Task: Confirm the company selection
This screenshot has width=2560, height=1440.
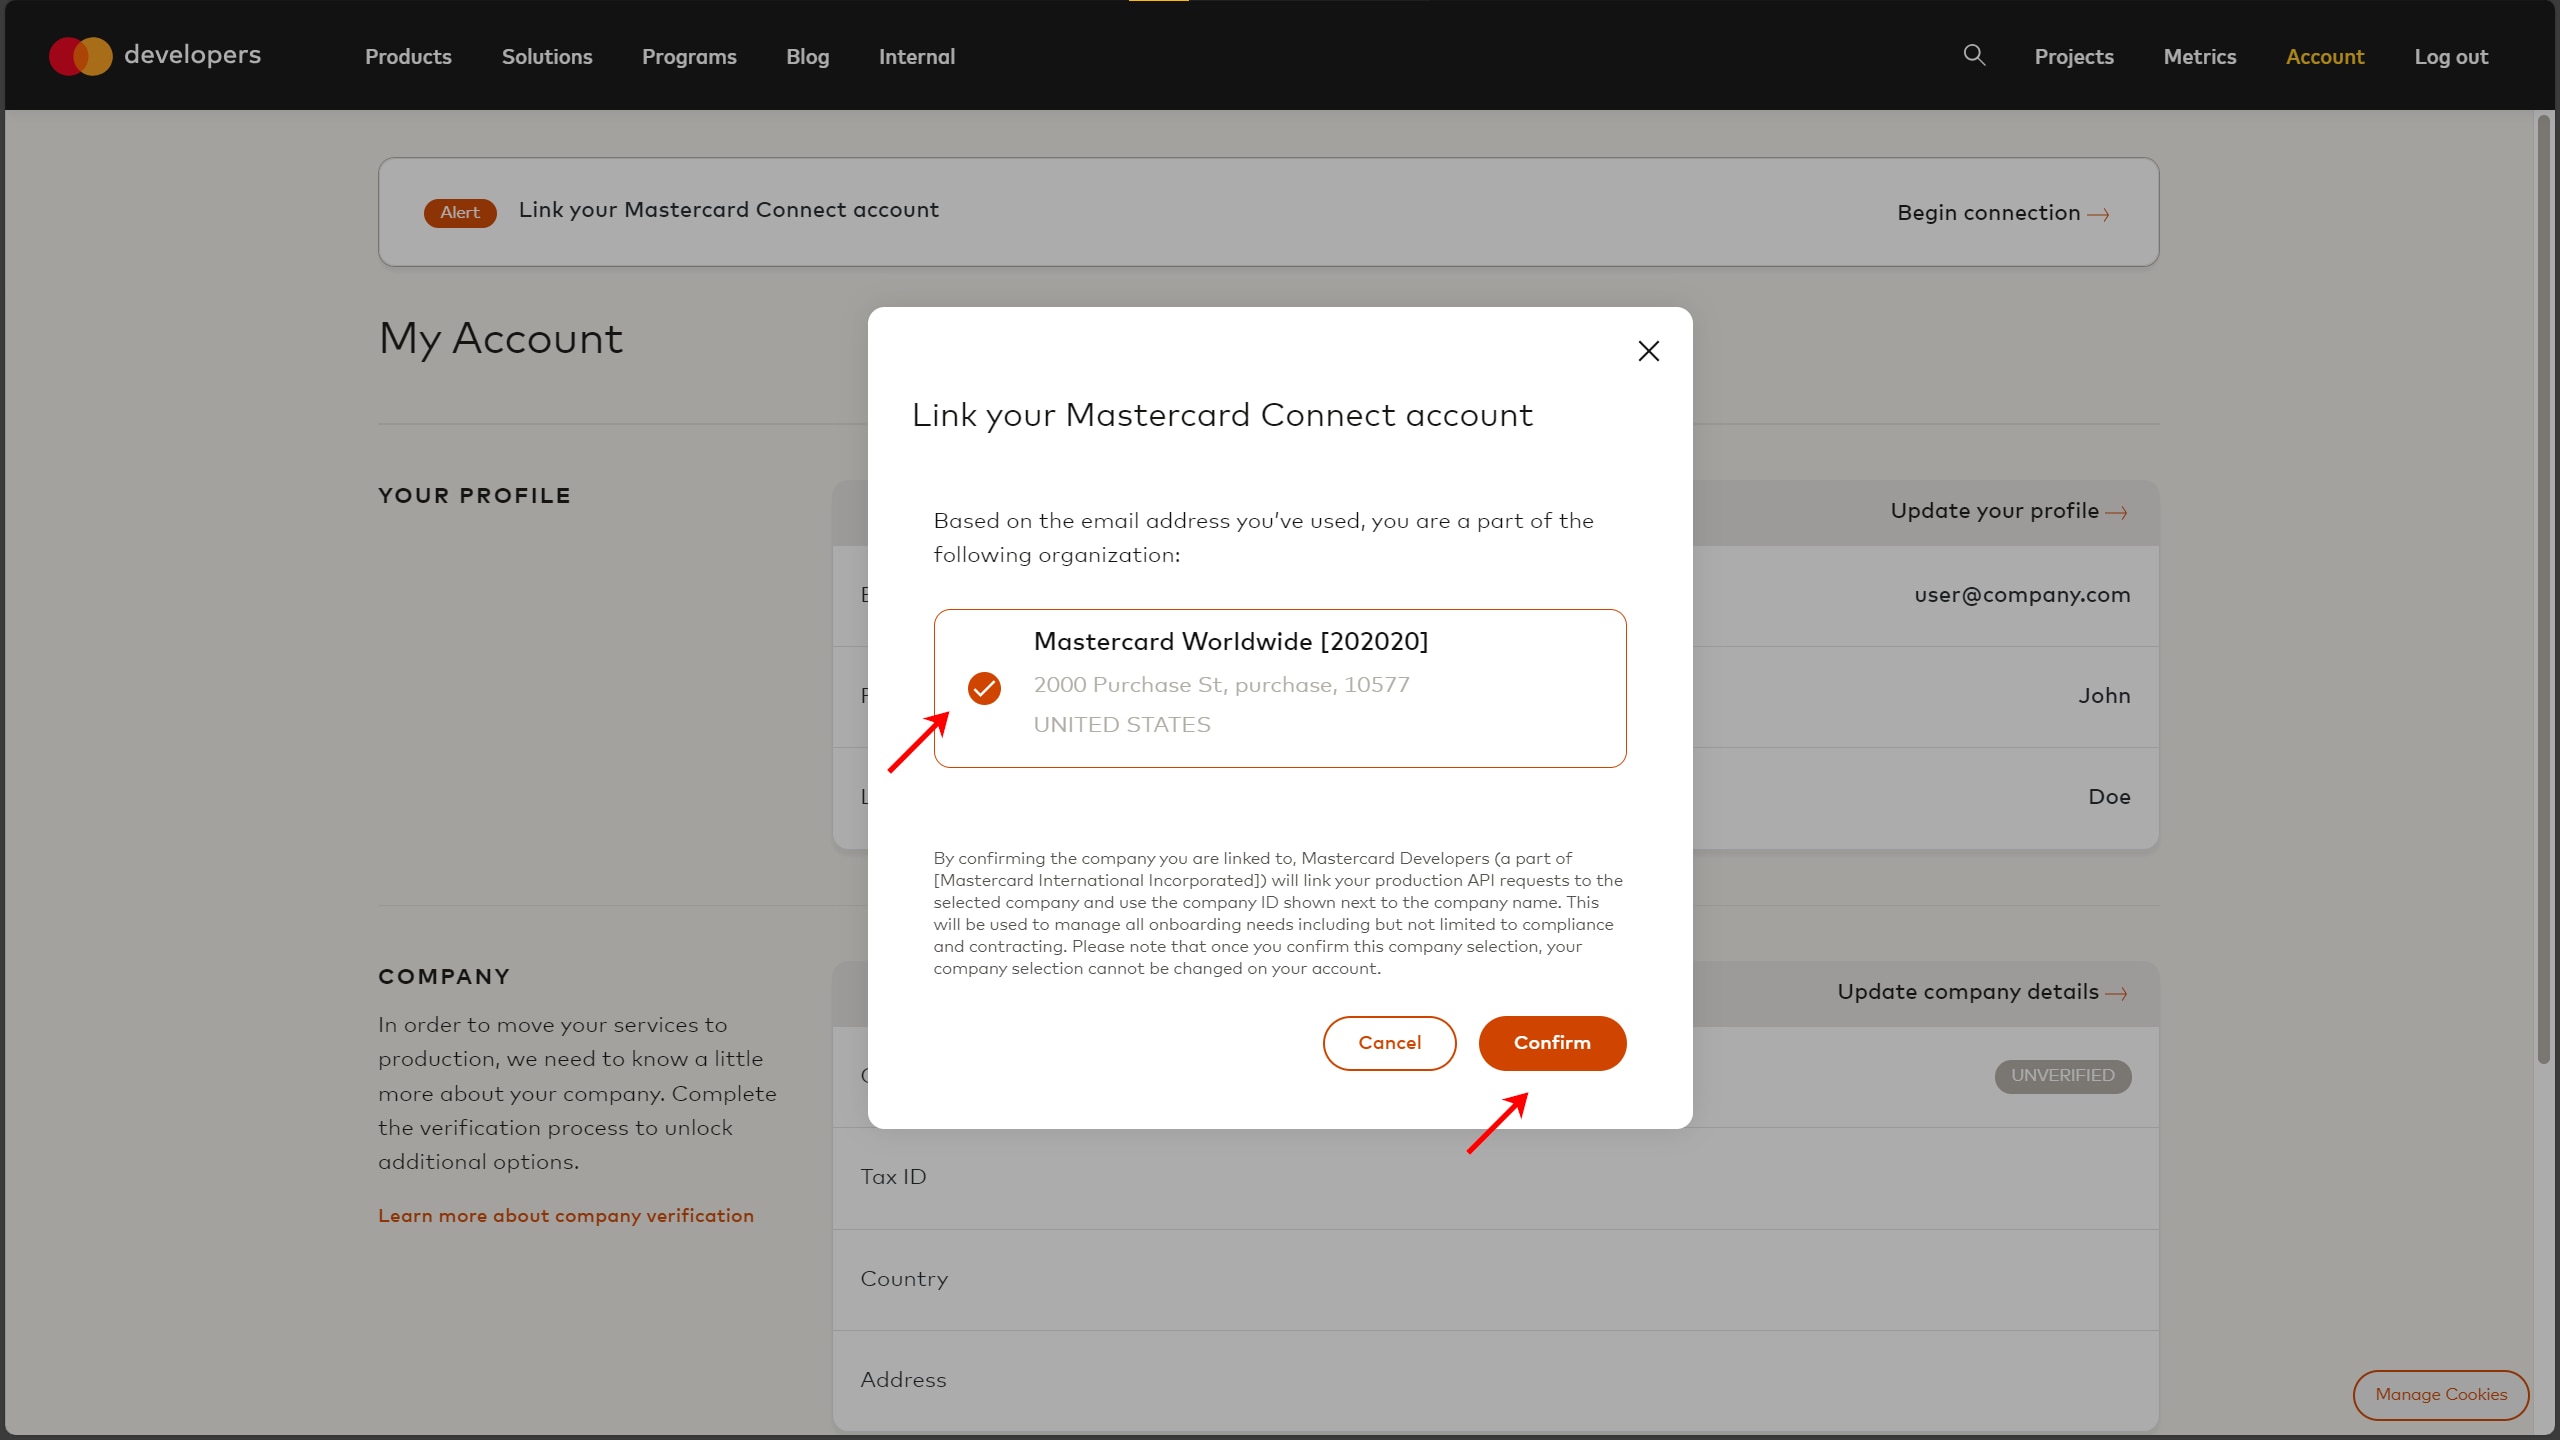Action: tap(1552, 1042)
